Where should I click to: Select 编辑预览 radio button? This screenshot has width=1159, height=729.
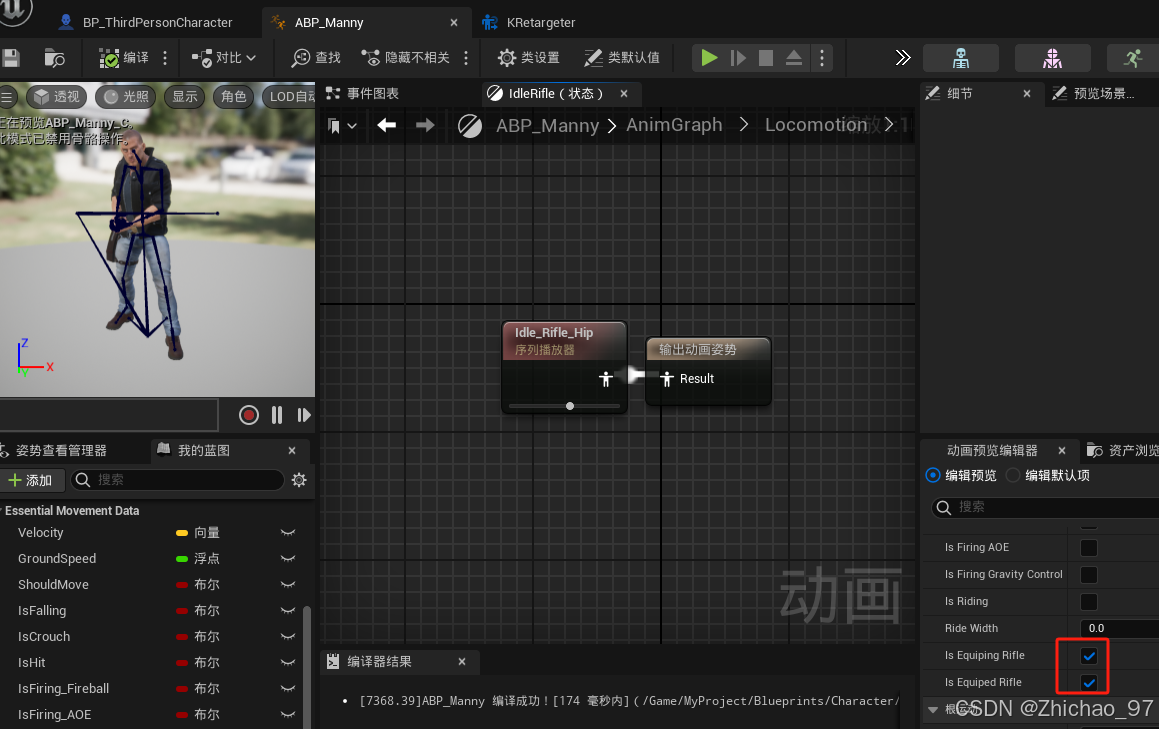(933, 475)
